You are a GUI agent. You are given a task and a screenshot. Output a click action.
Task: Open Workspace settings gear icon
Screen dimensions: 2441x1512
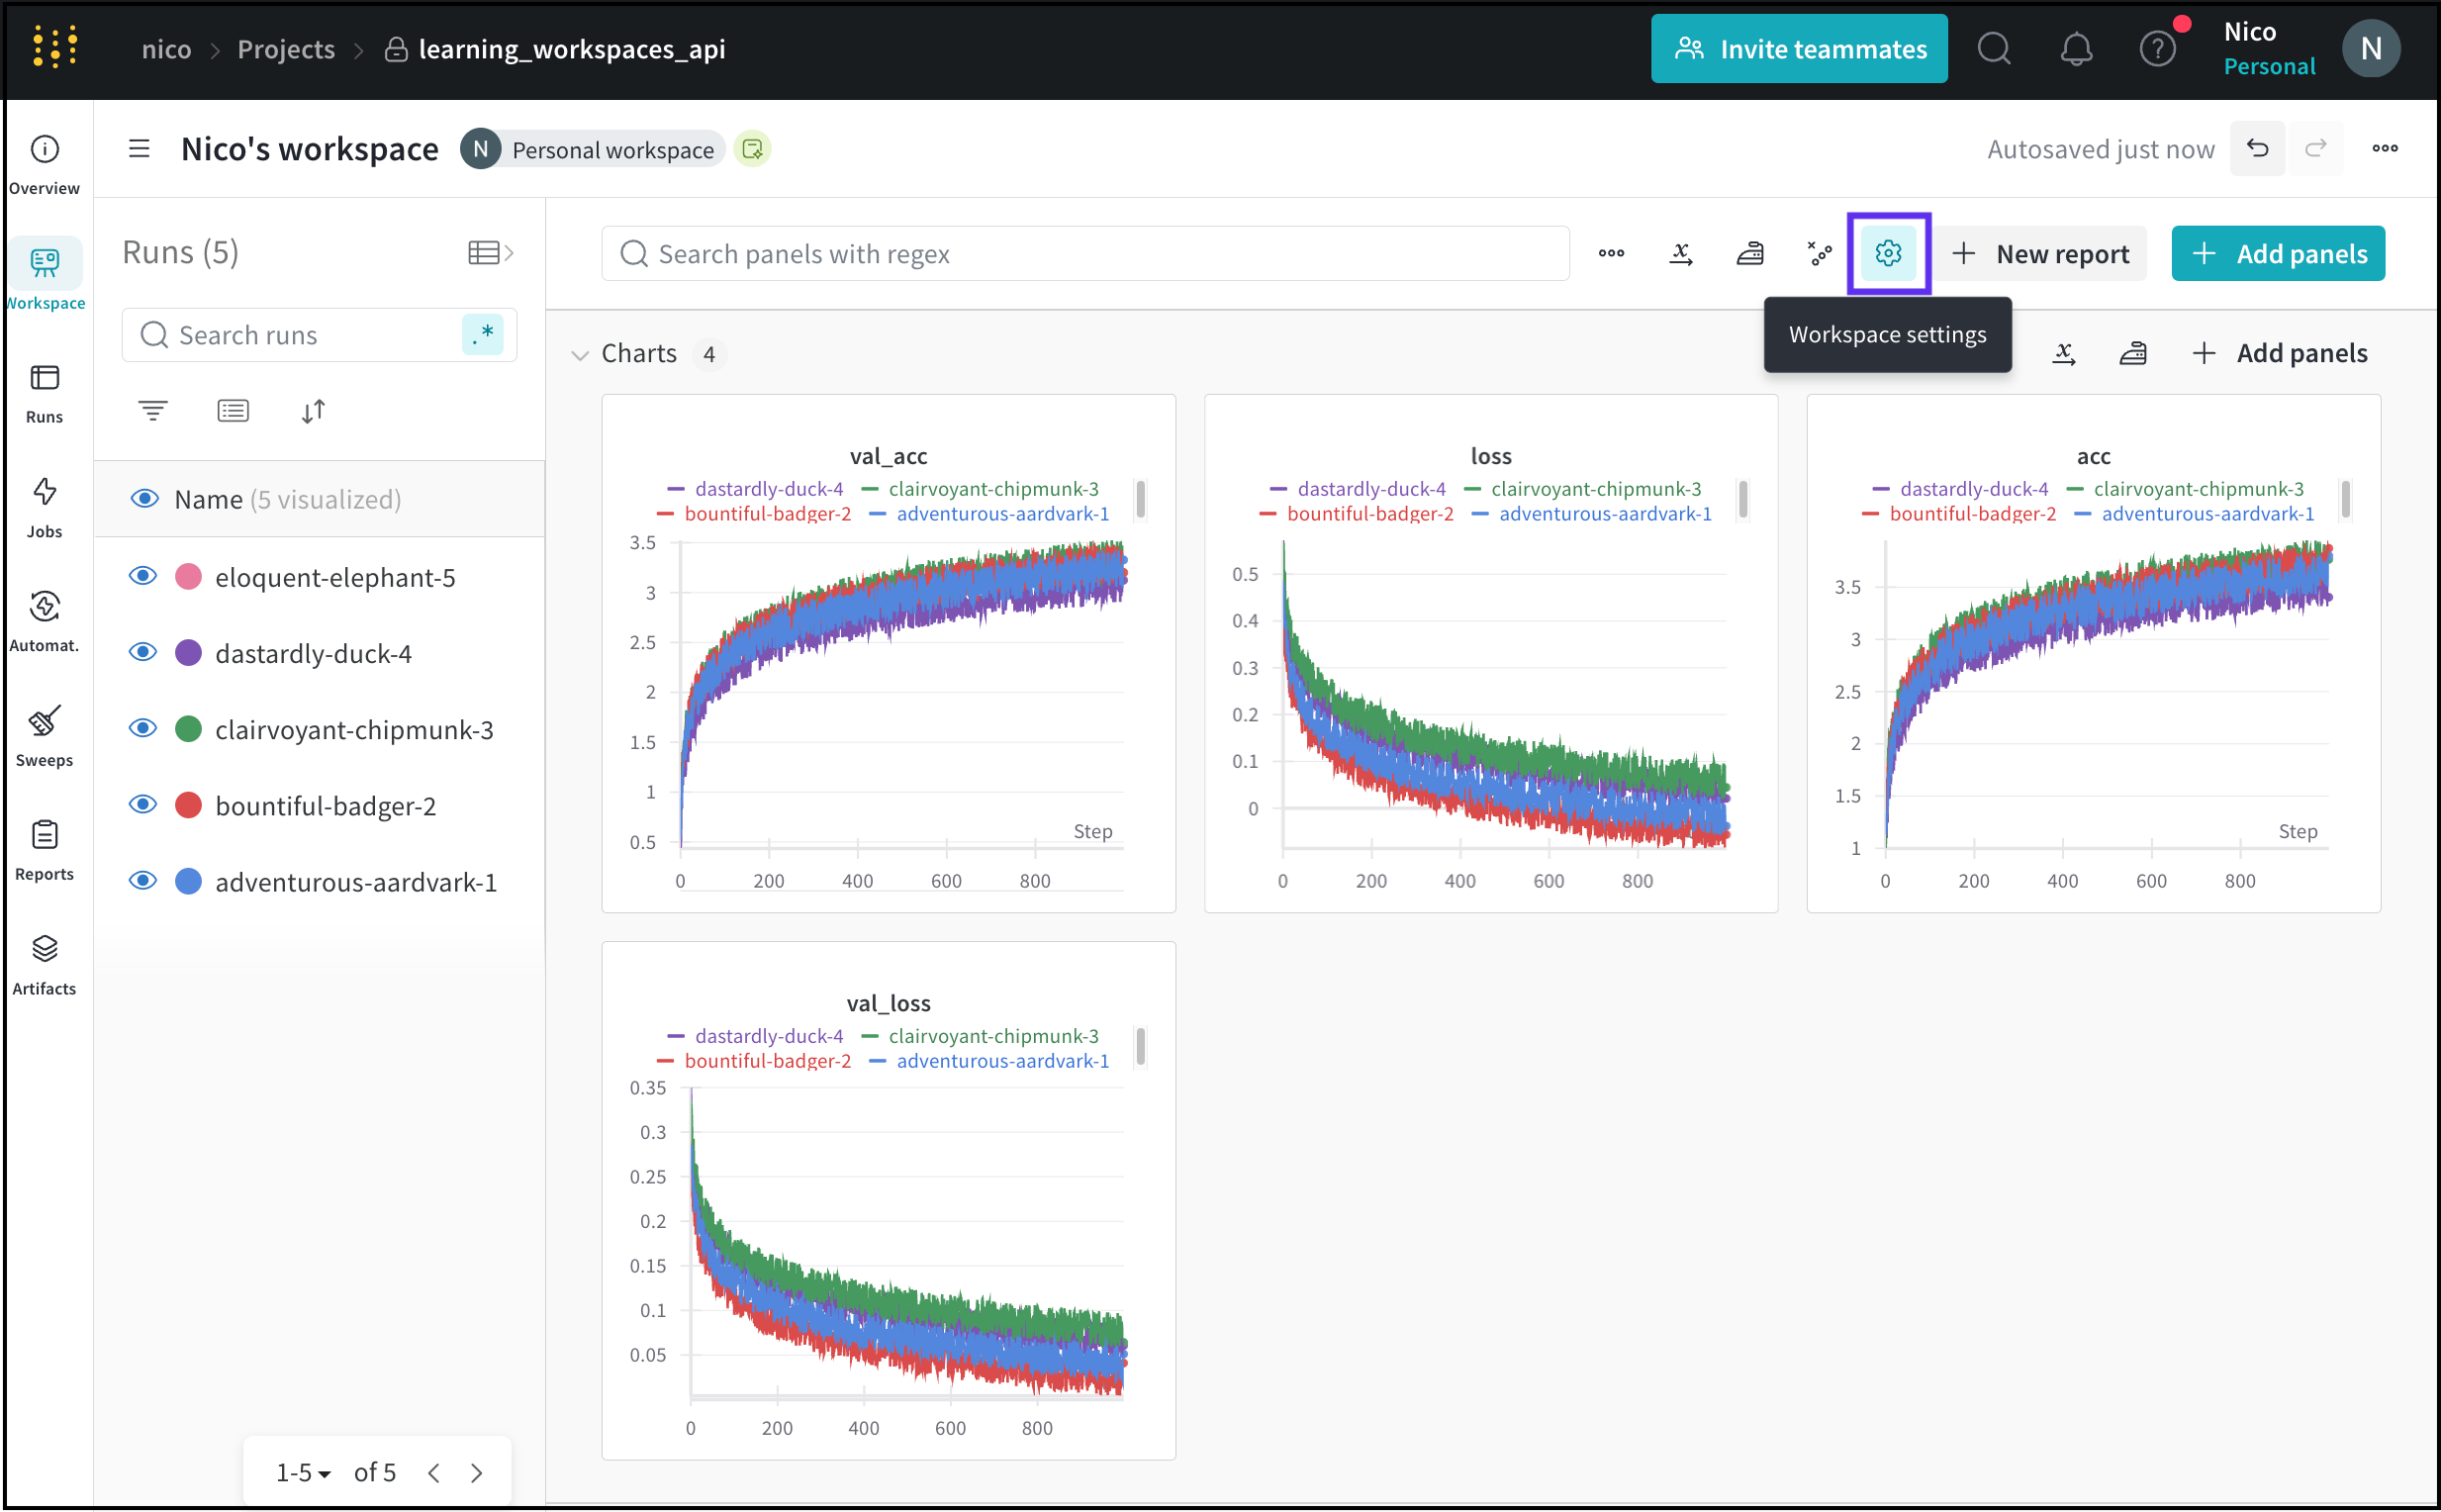(x=1887, y=253)
